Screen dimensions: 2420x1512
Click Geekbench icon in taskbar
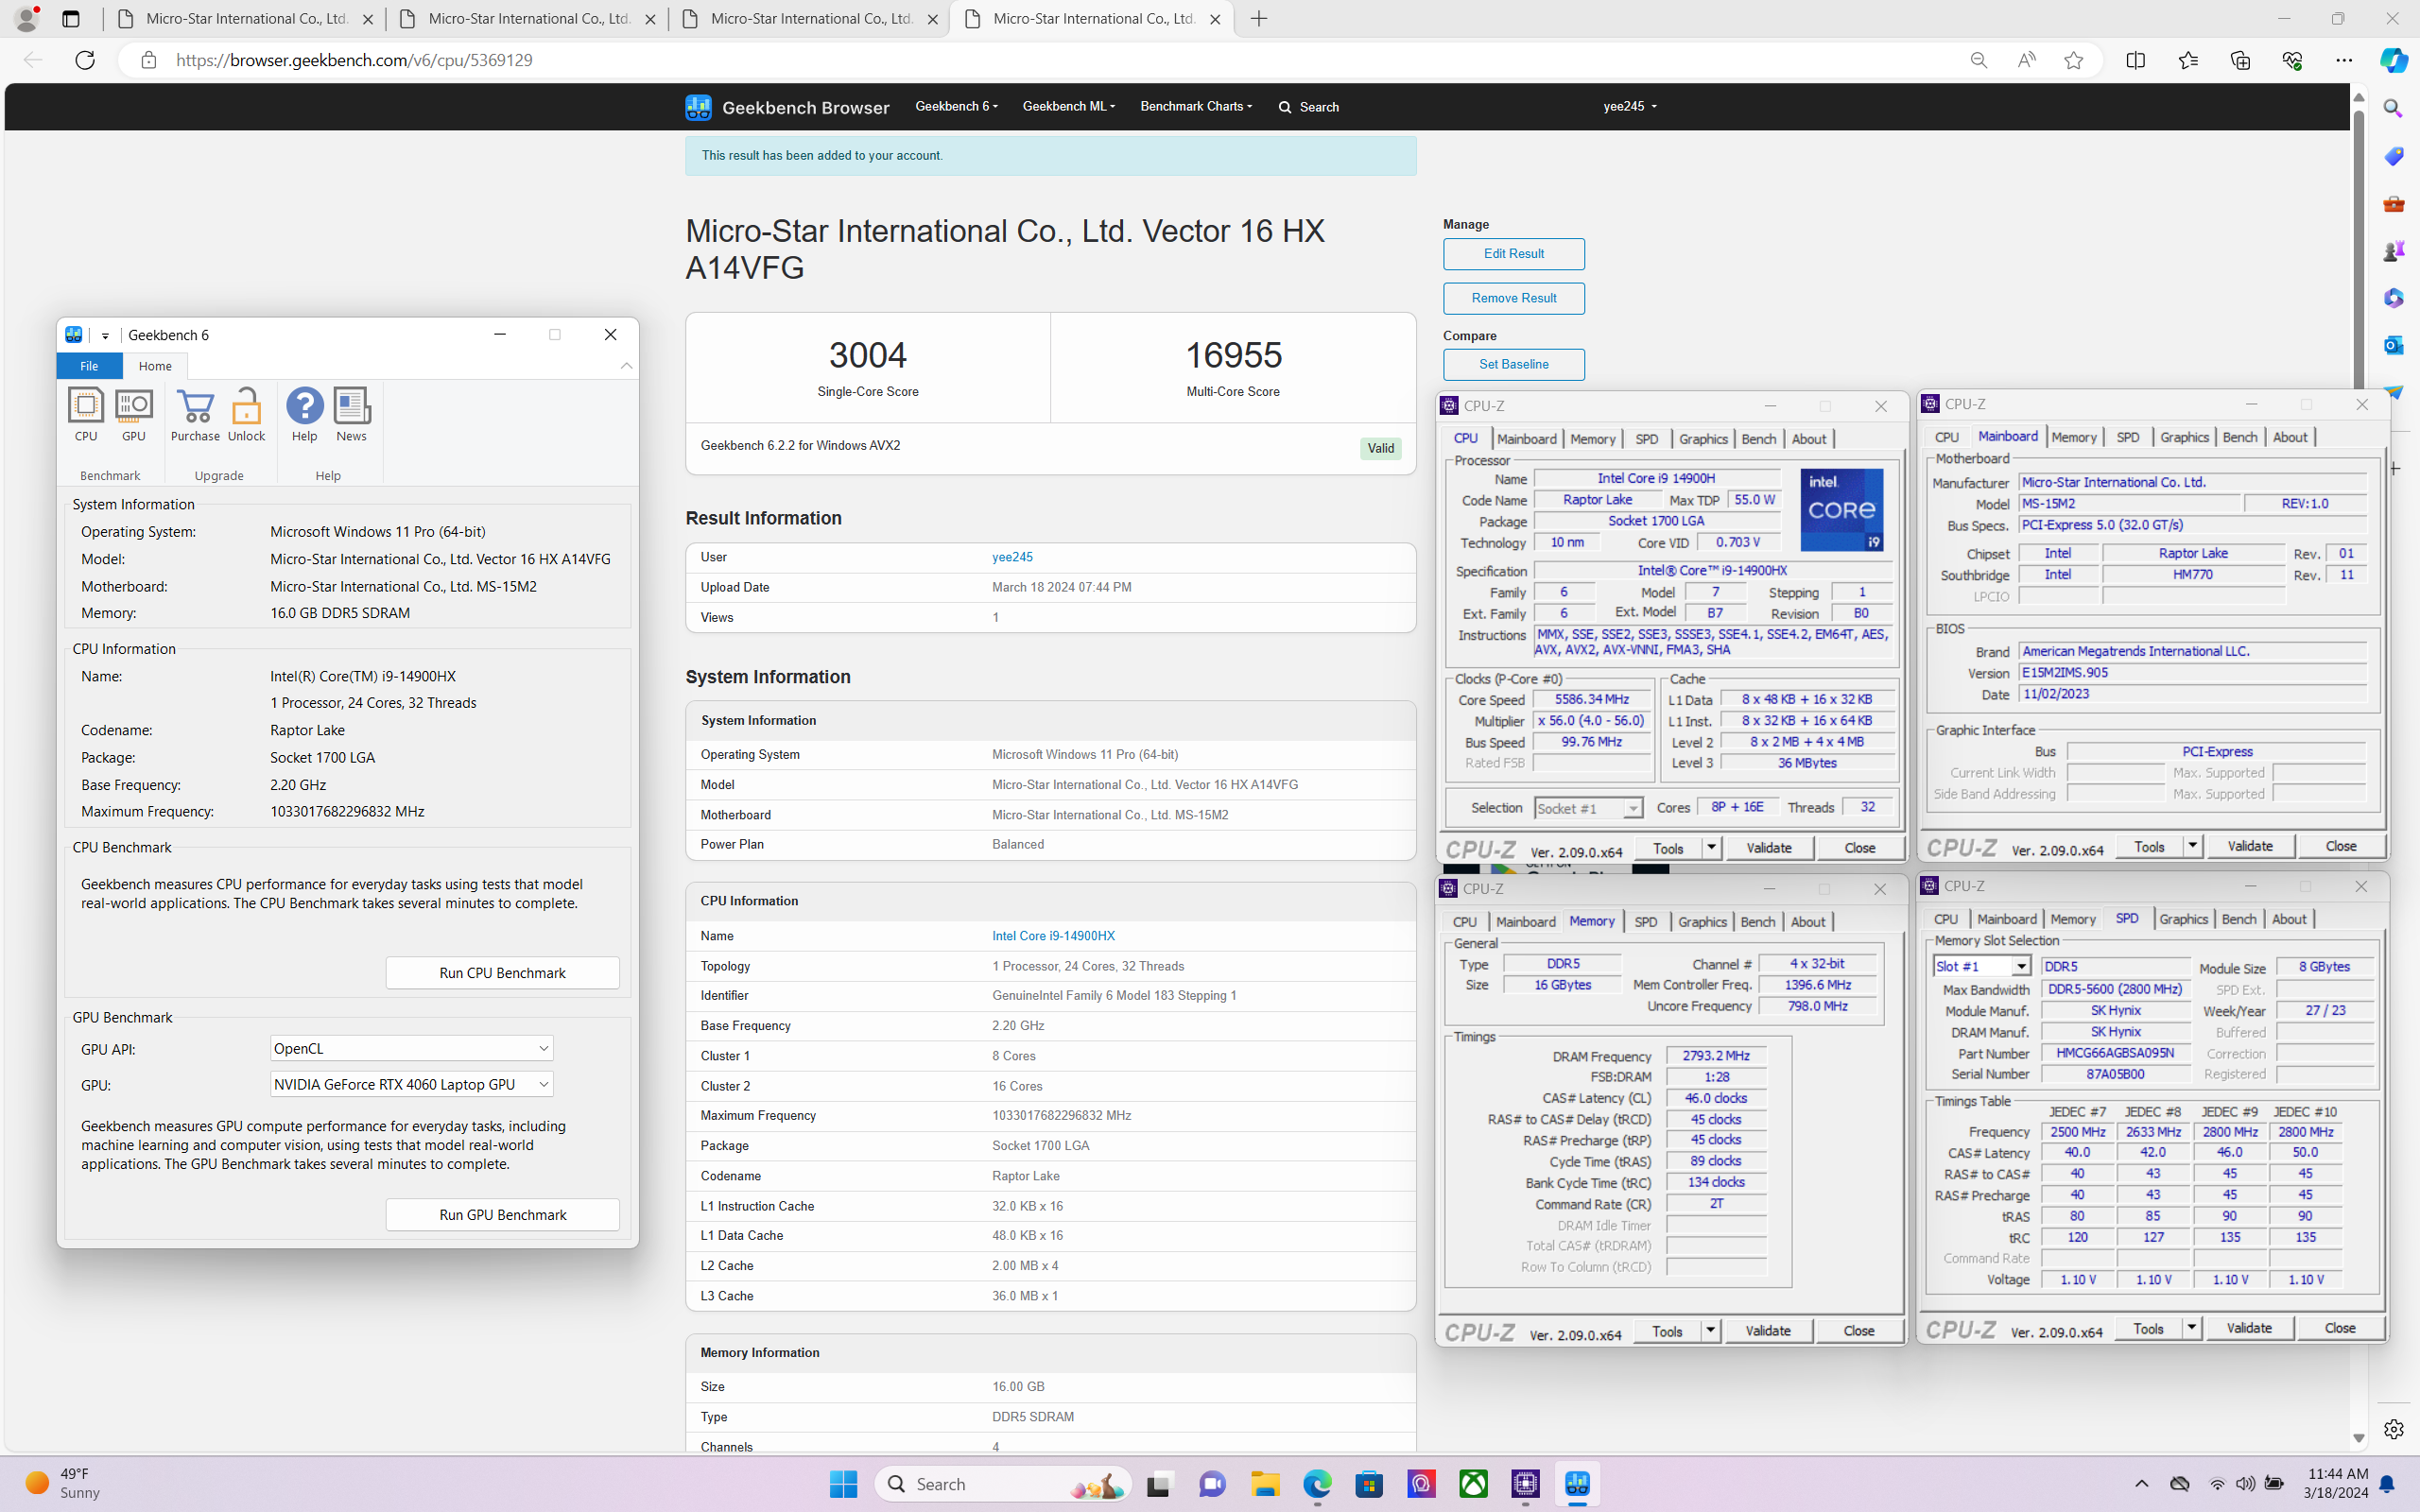[1577, 1484]
